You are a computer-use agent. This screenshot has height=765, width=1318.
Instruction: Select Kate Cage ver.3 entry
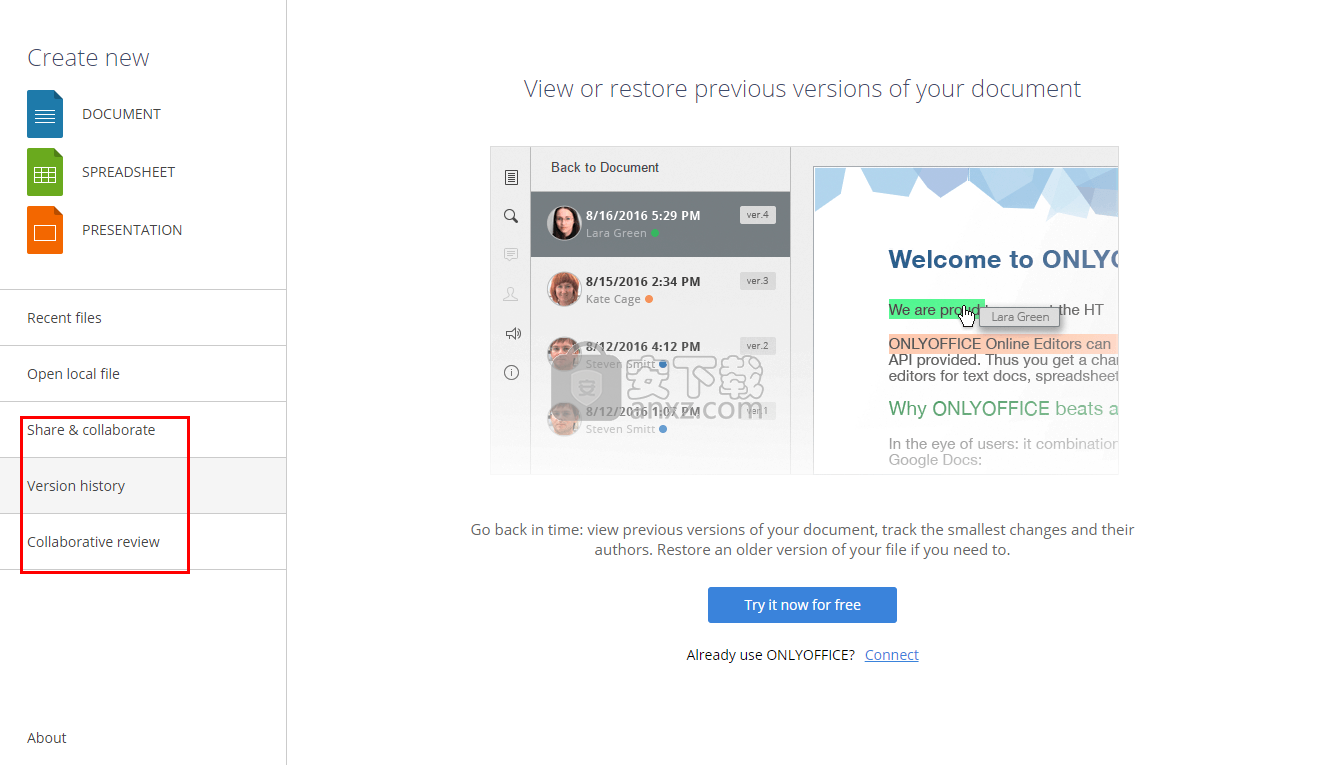pos(660,290)
